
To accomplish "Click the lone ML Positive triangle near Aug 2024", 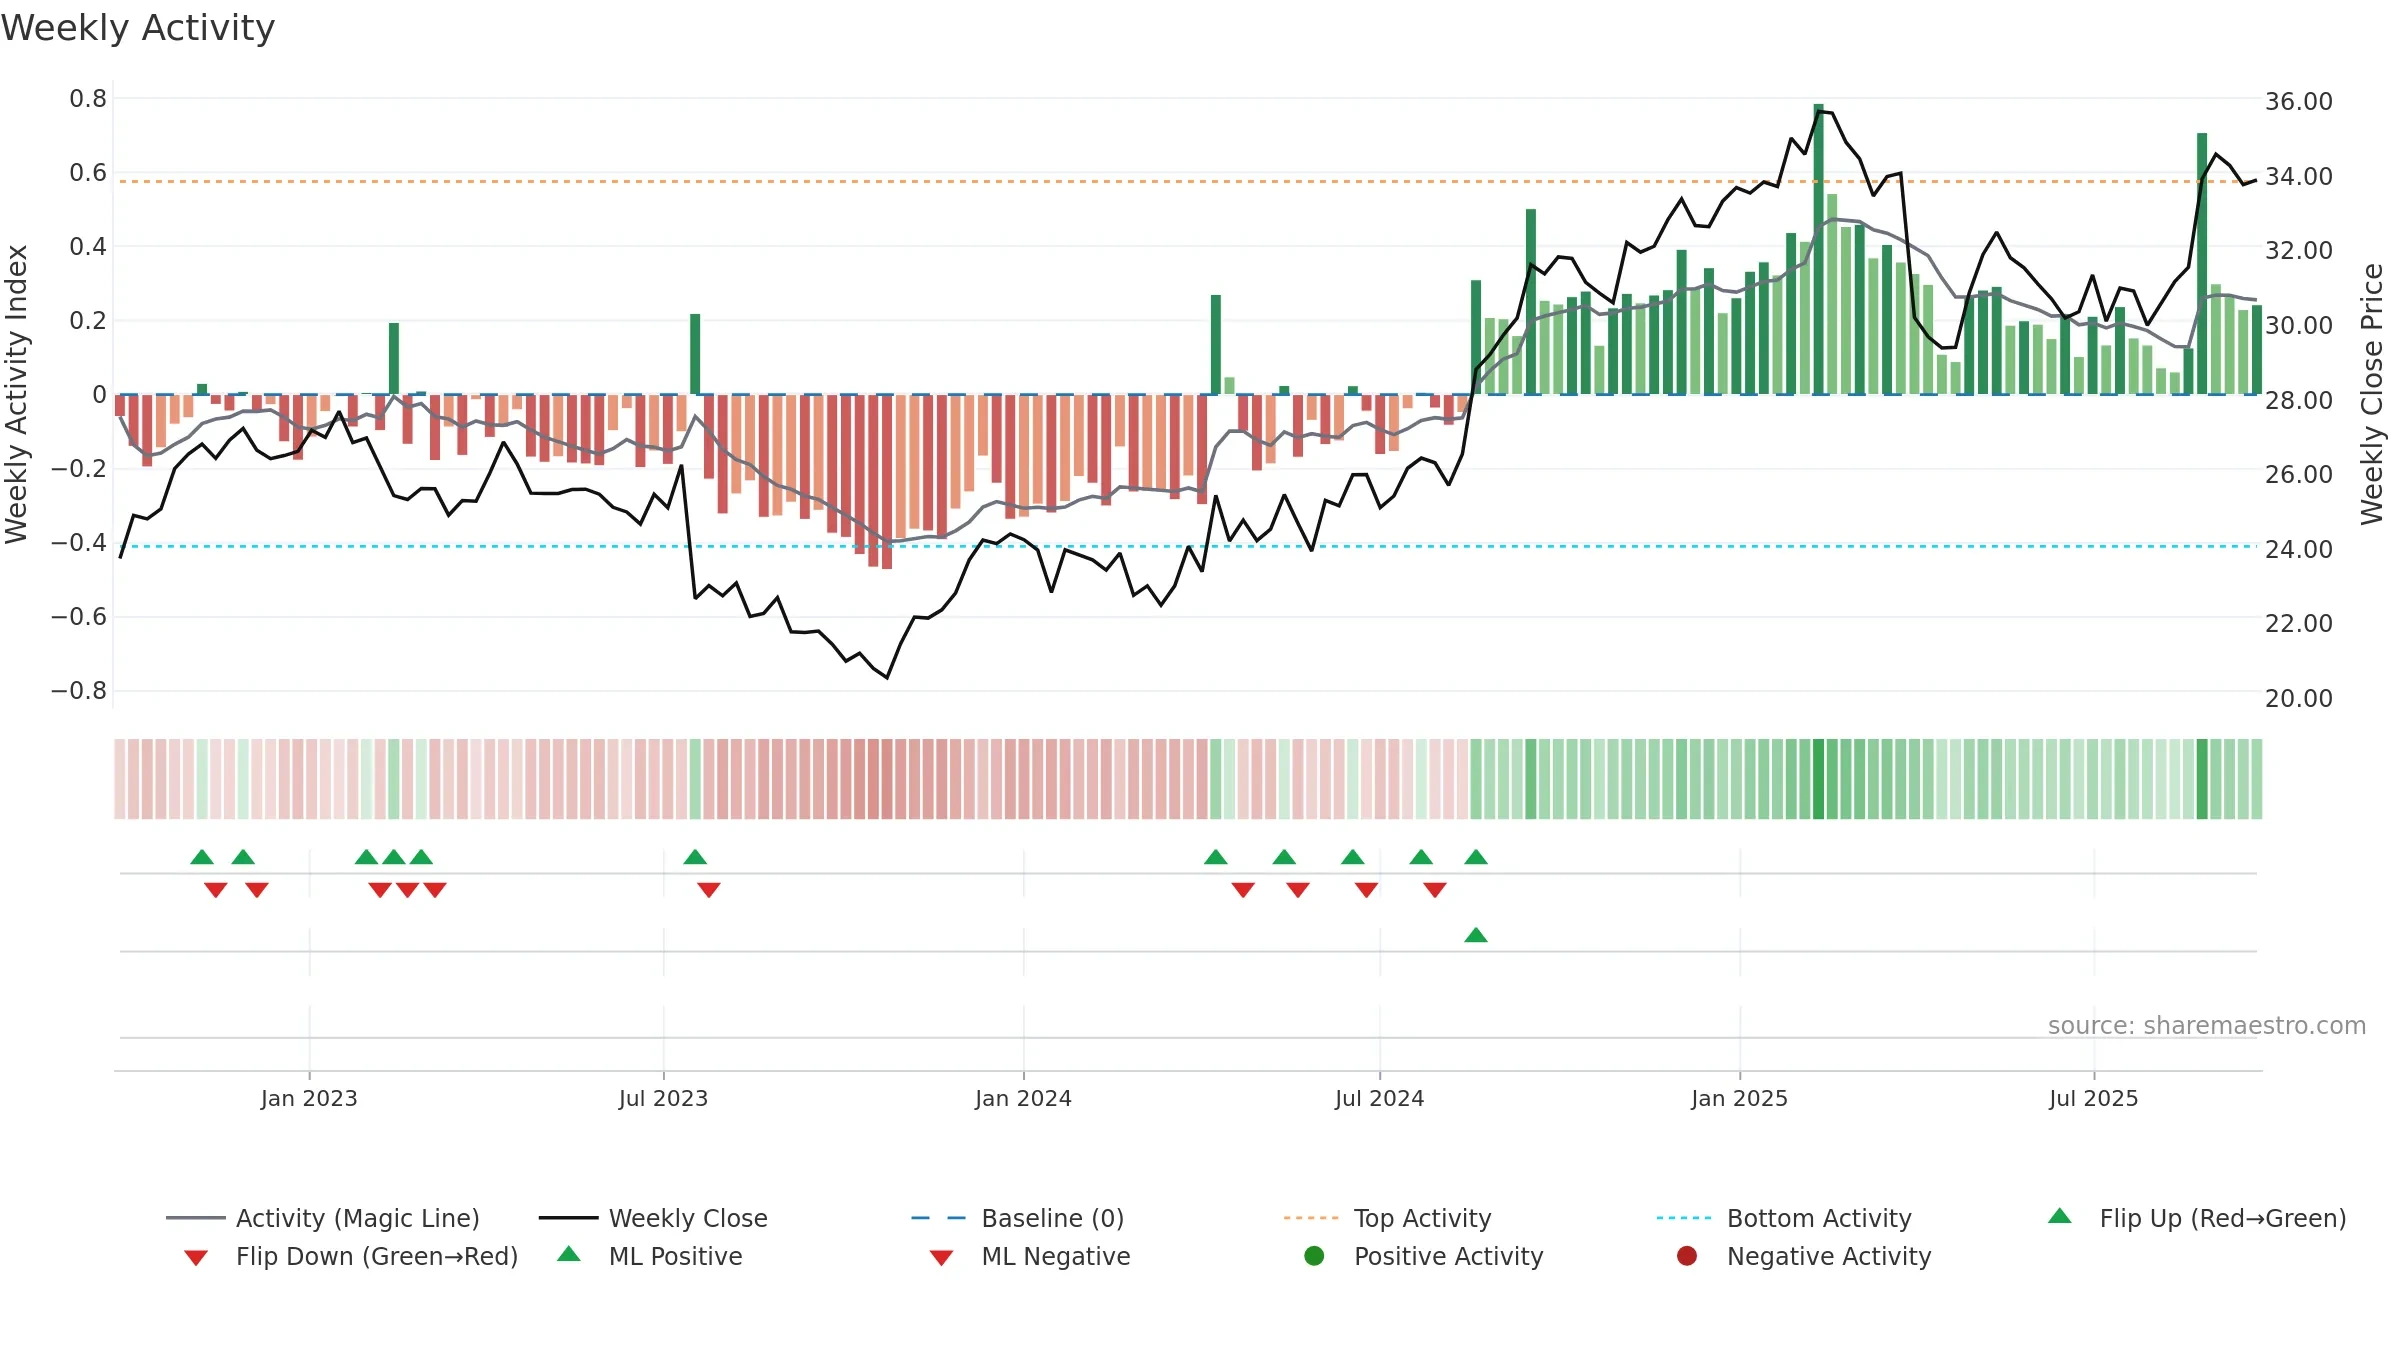I will point(1476,935).
